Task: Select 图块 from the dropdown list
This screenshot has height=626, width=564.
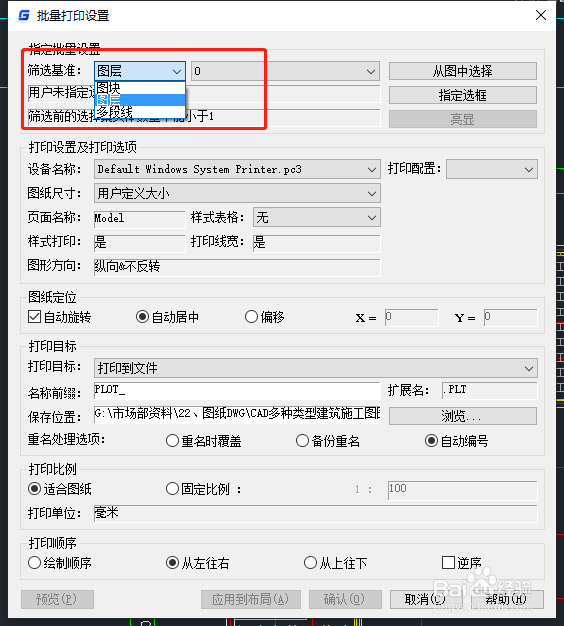Action: point(140,88)
